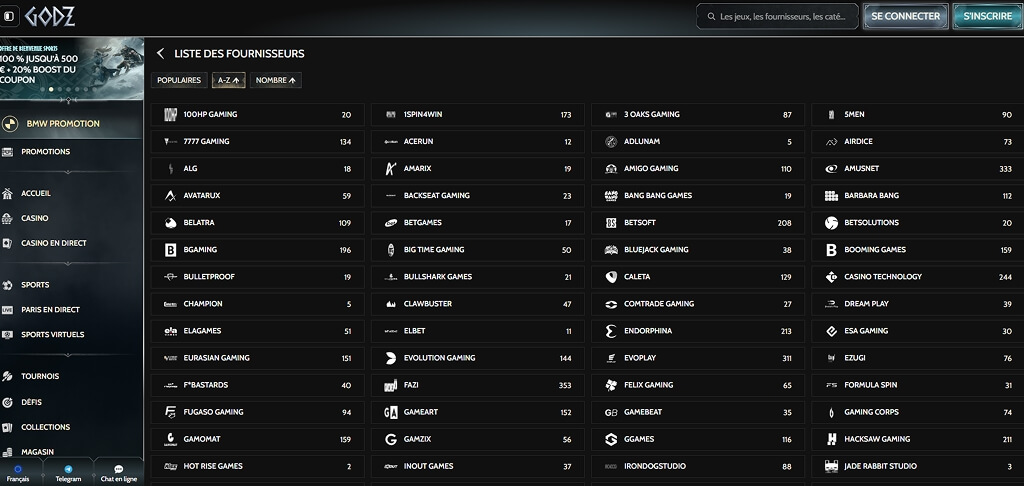This screenshot has height=486, width=1024.
Task: Open the Evoplay provider row
Action: click(x=698, y=358)
